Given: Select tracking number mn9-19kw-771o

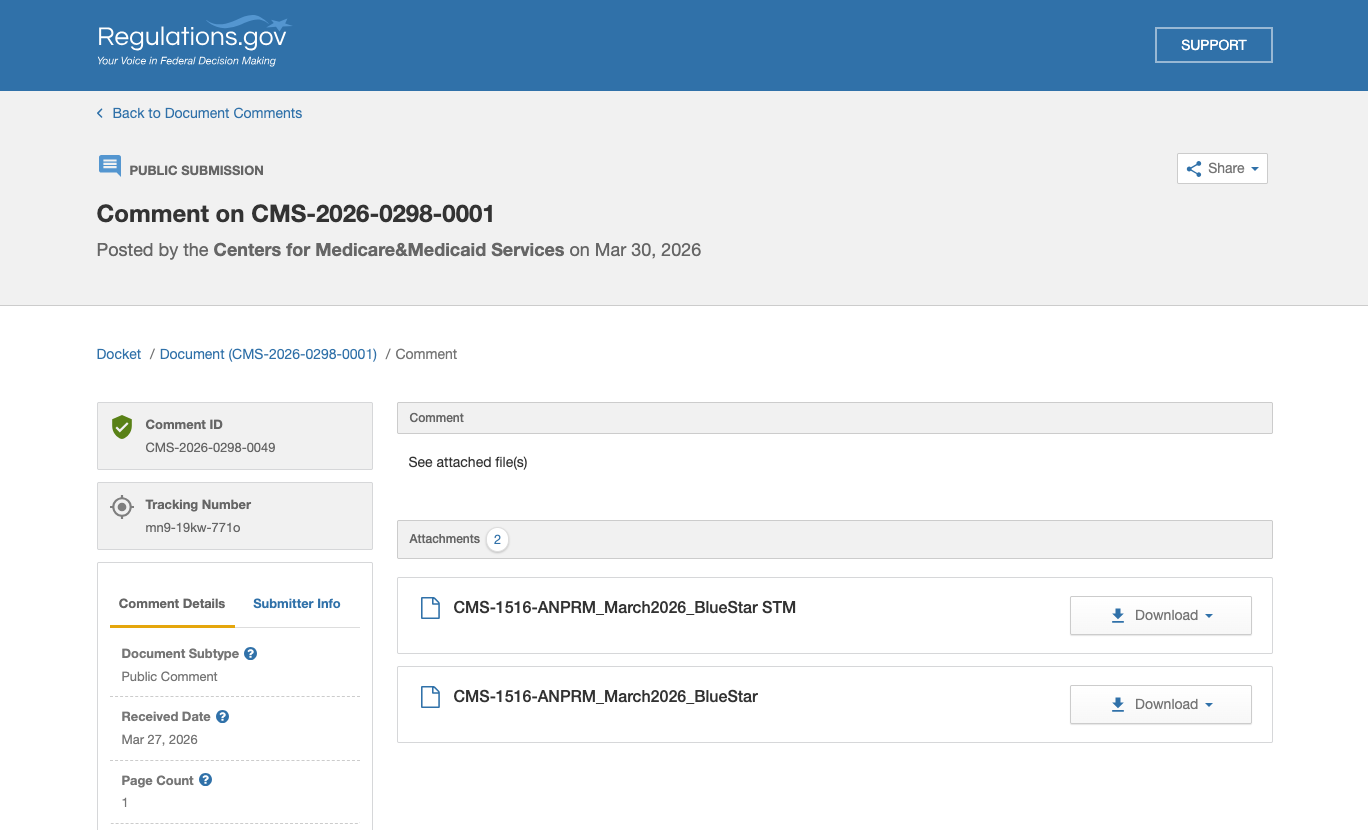Looking at the screenshot, I should [x=193, y=527].
